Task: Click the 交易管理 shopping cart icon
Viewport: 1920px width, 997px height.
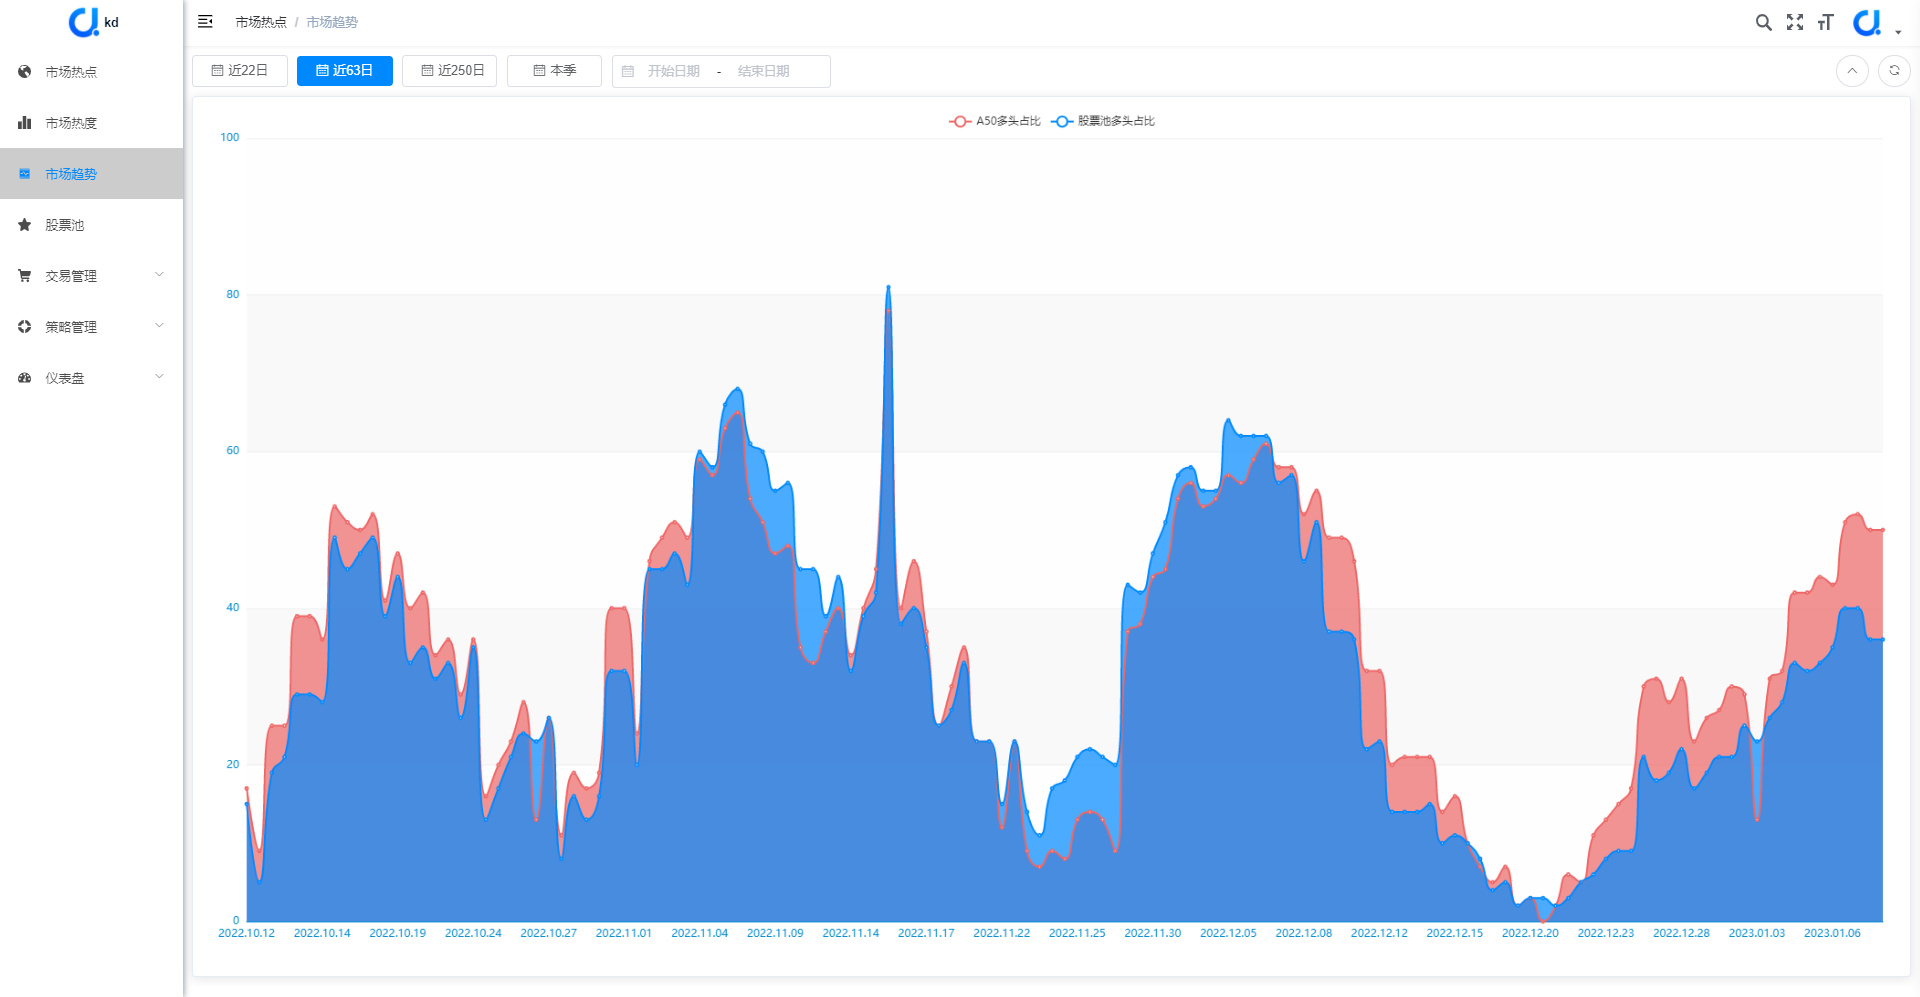Action: pyautogui.click(x=25, y=276)
